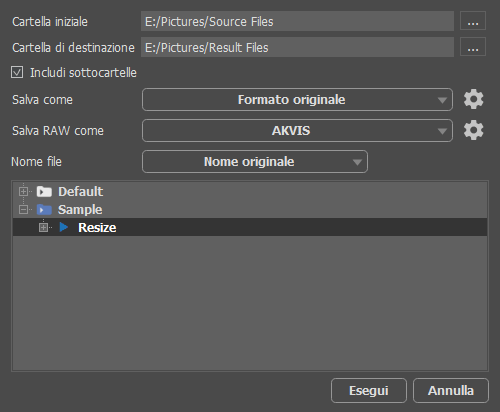500x412 pixels.
Task: Expand the Resize action node
Action: pyautogui.click(x=43, y=227)
